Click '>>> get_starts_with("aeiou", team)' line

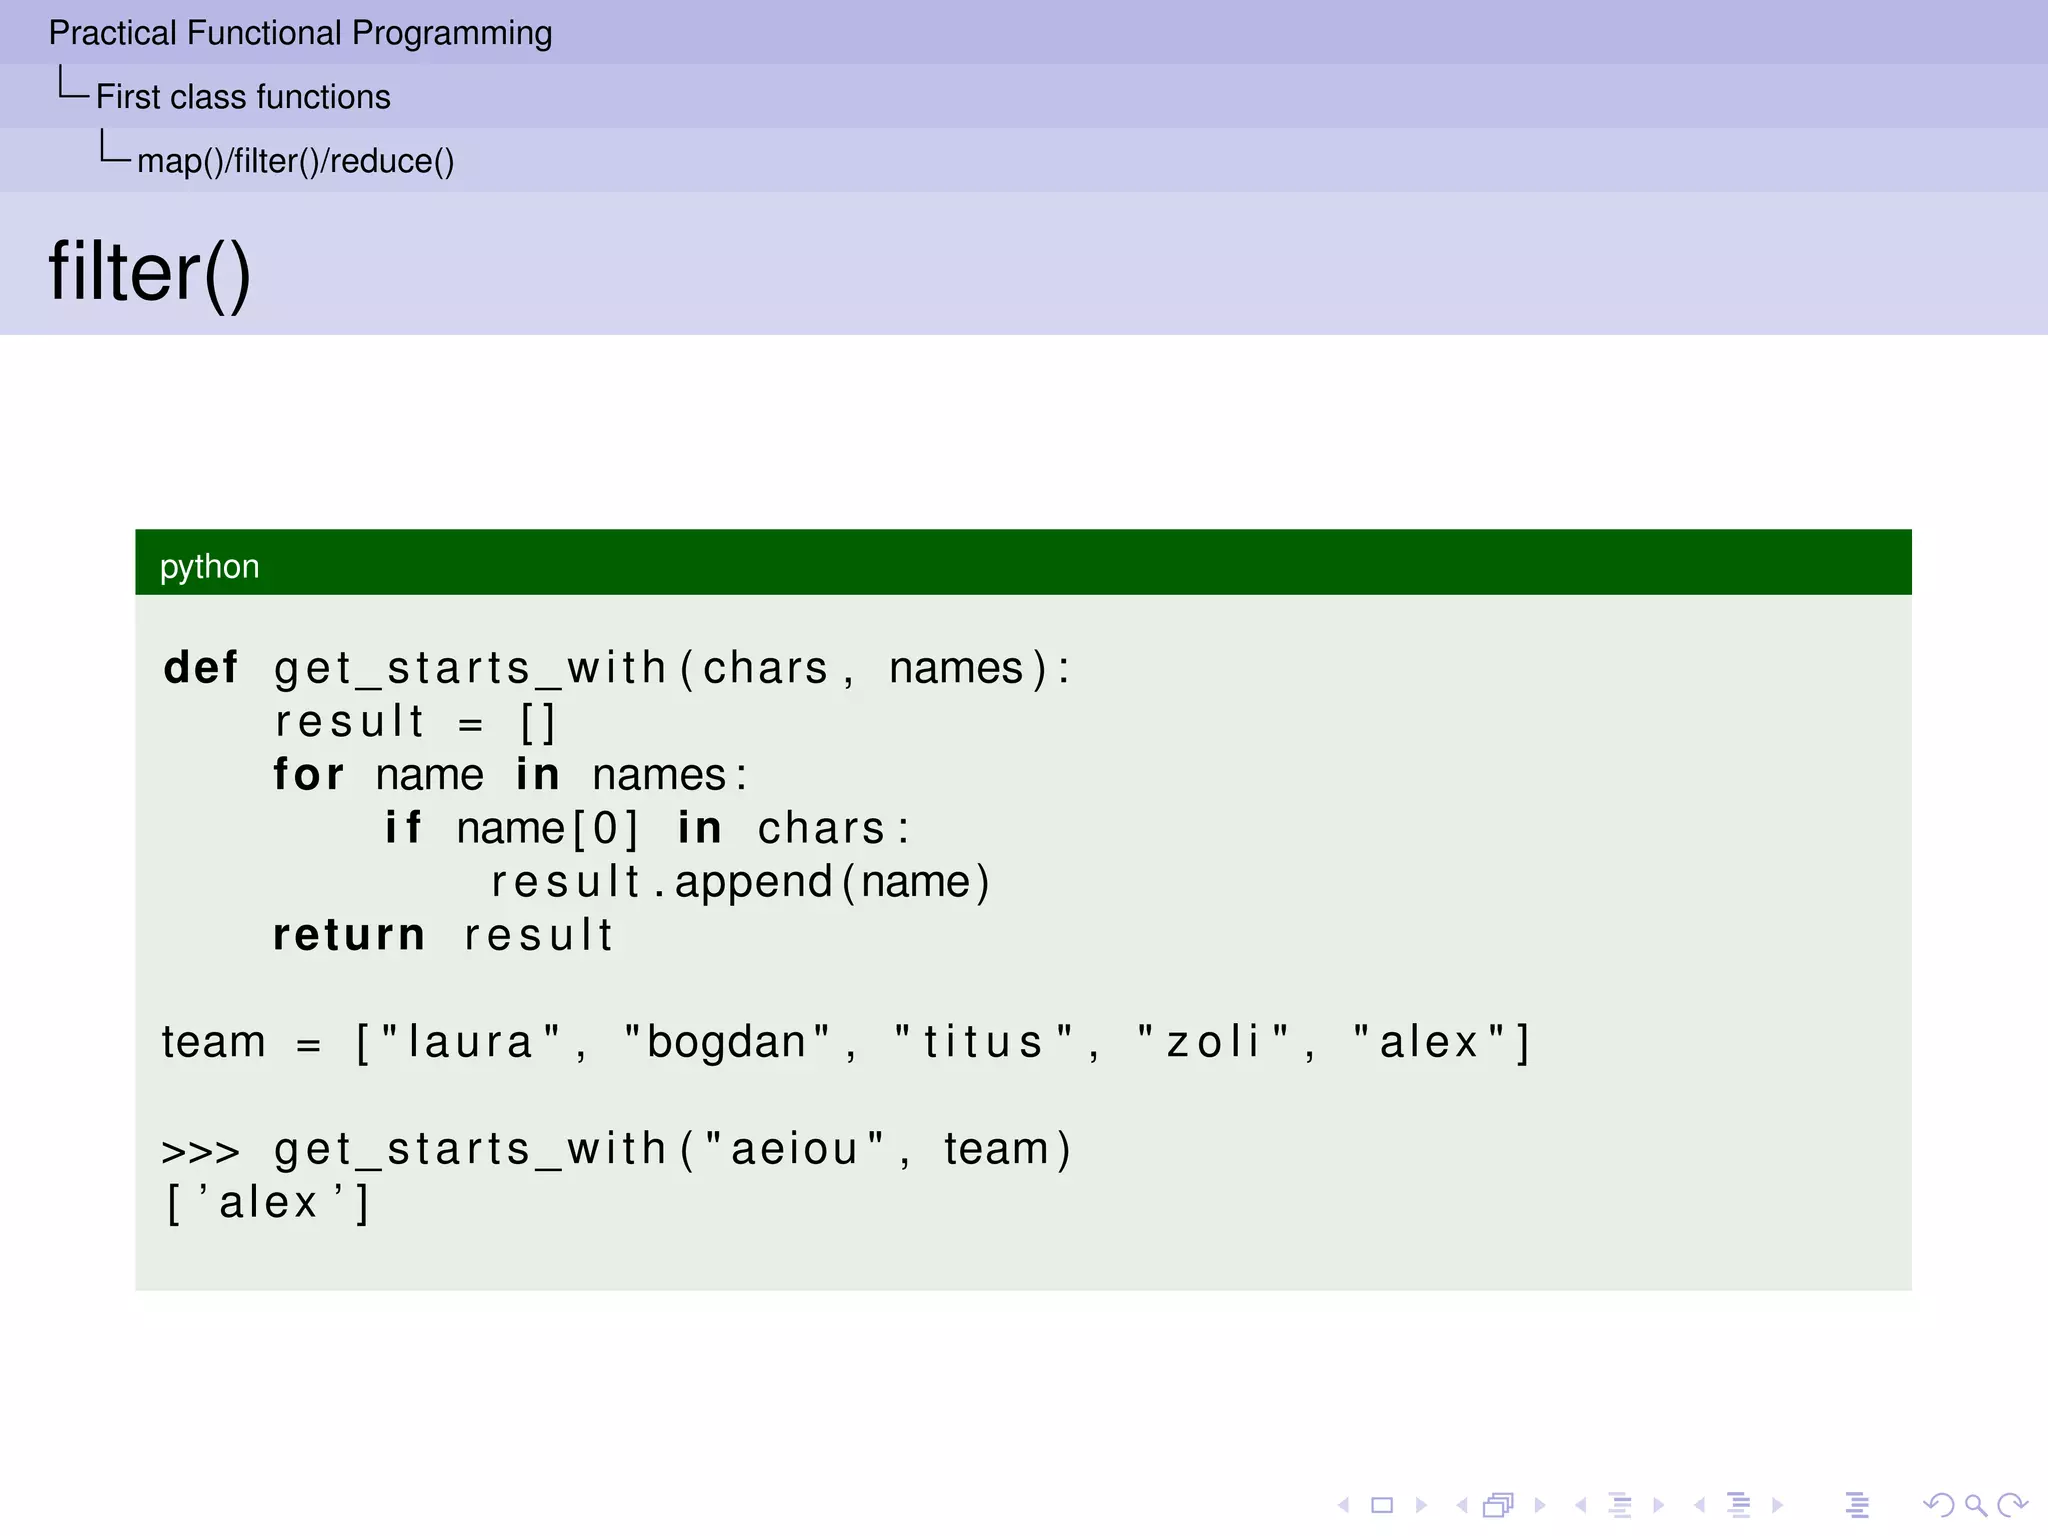(x=616, y=1149)
